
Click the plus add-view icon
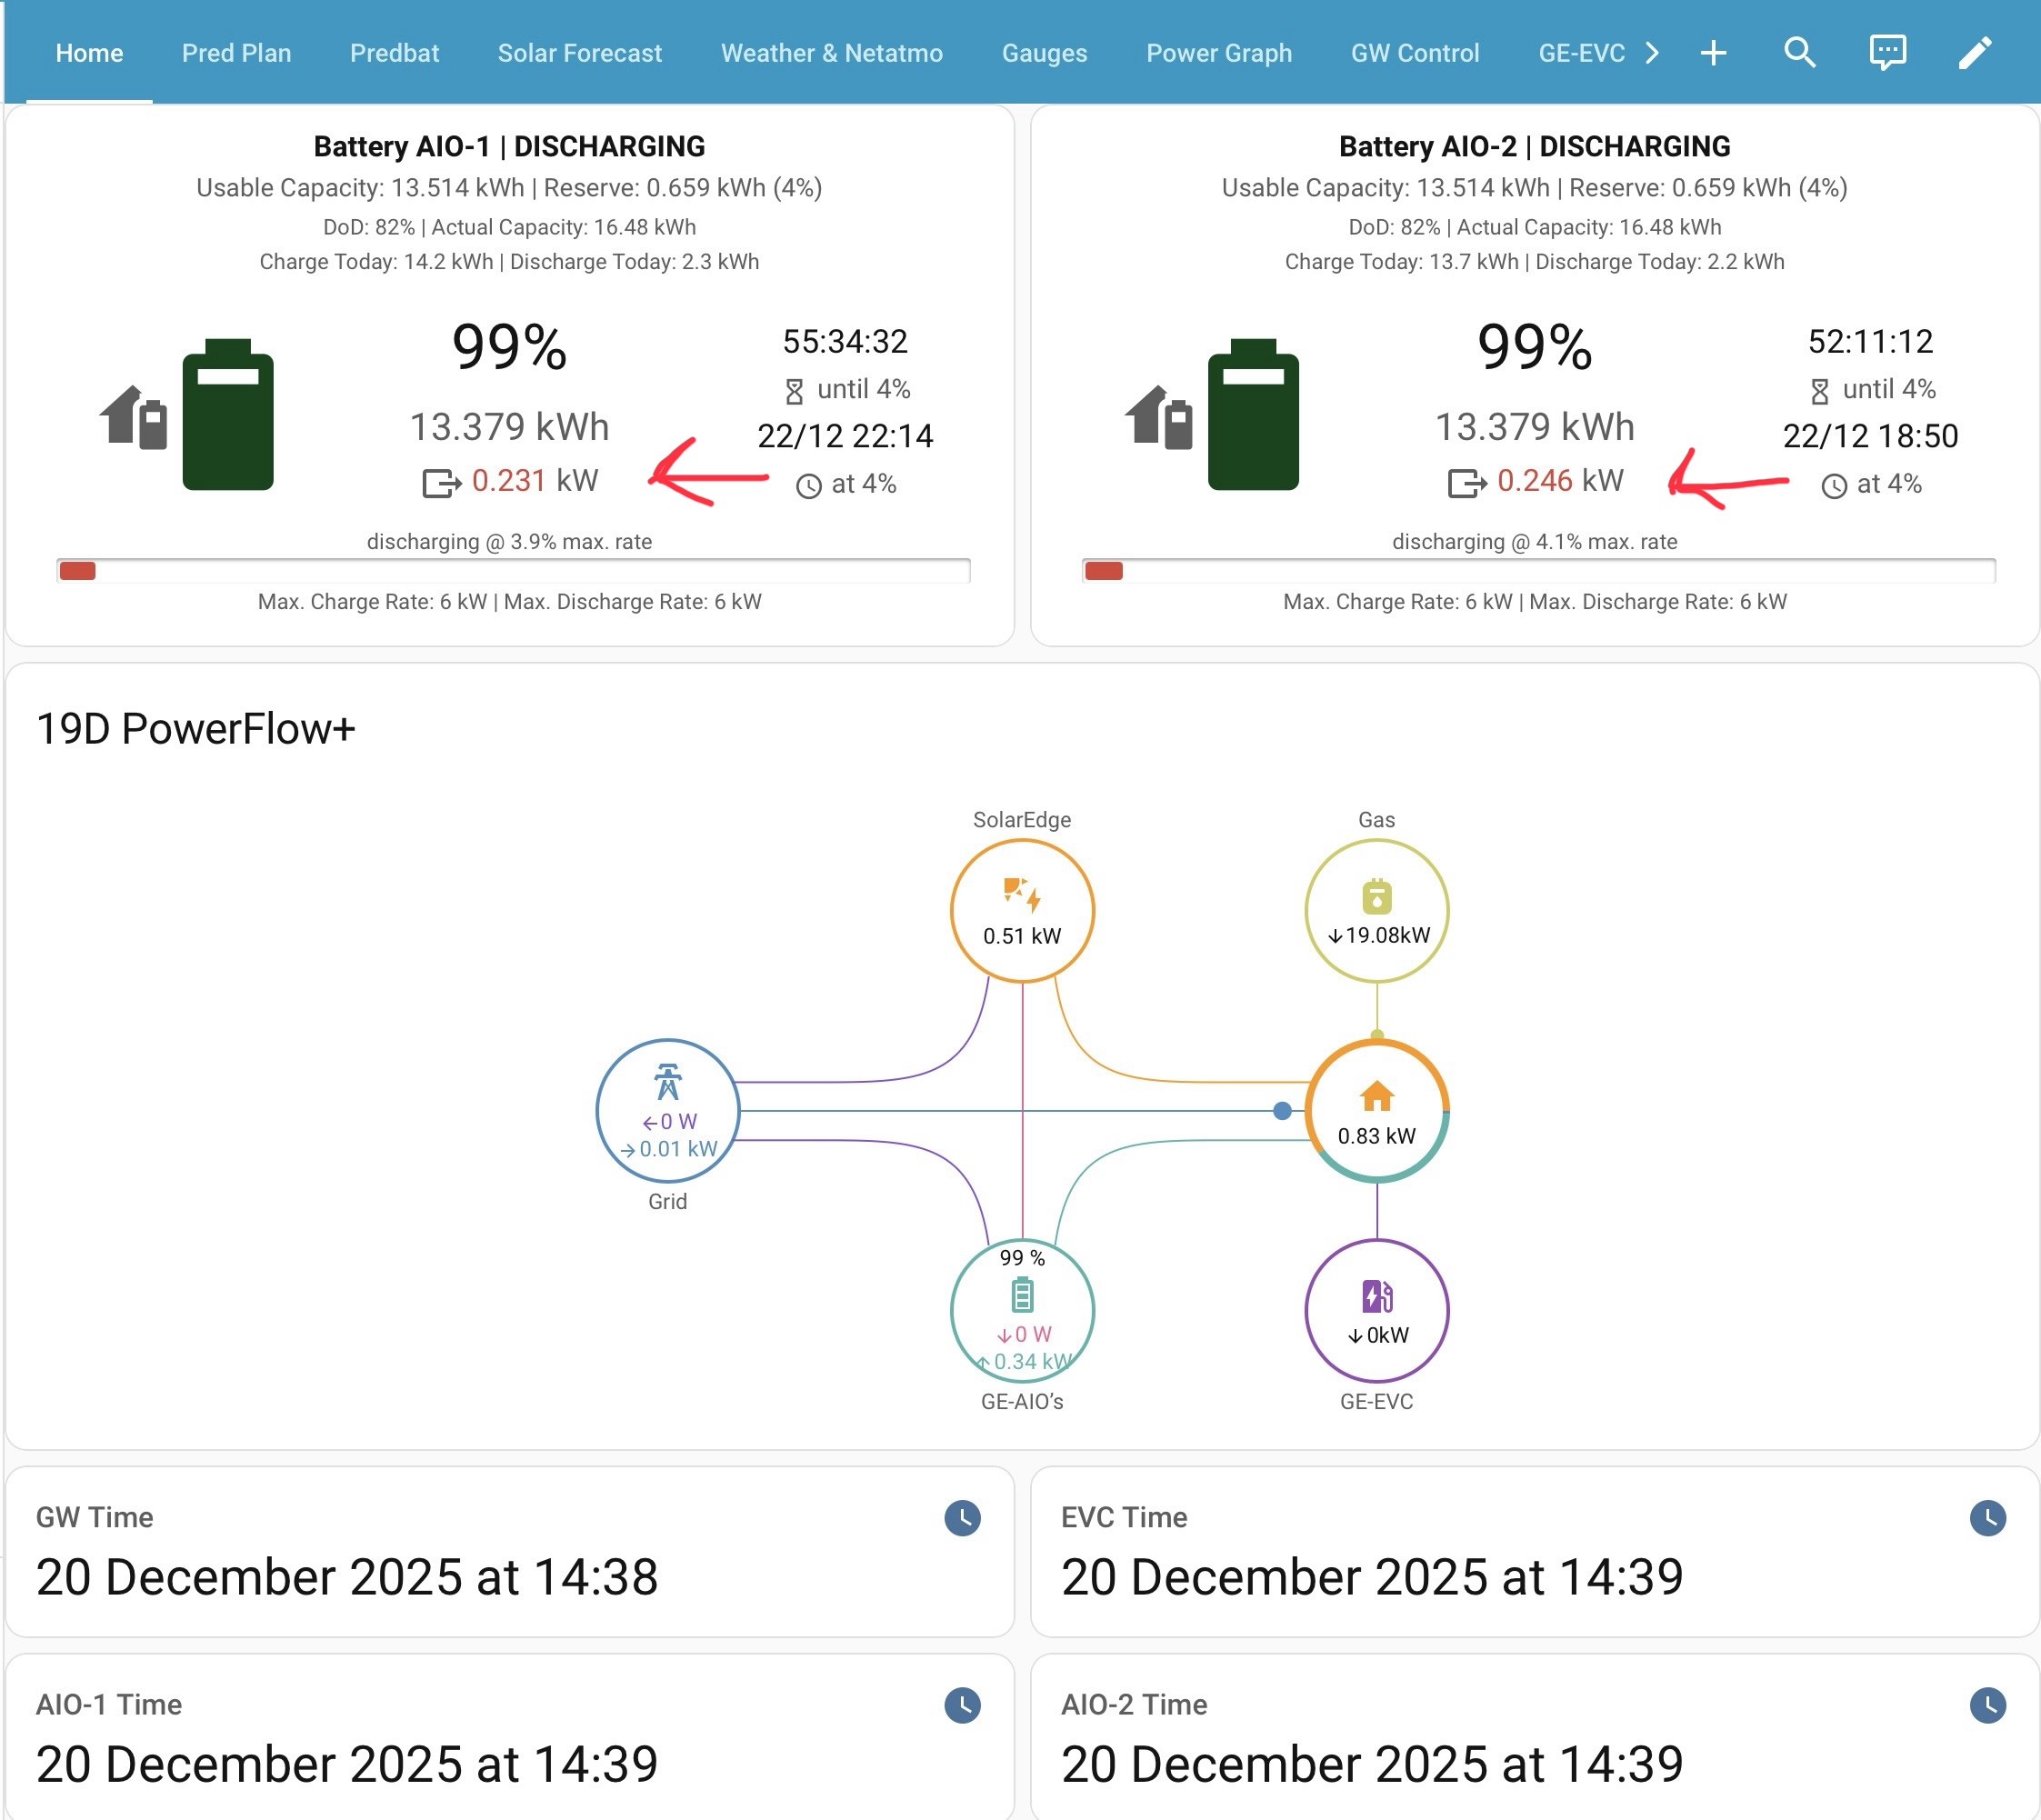pyautogui.click(x=1713, y=53)
